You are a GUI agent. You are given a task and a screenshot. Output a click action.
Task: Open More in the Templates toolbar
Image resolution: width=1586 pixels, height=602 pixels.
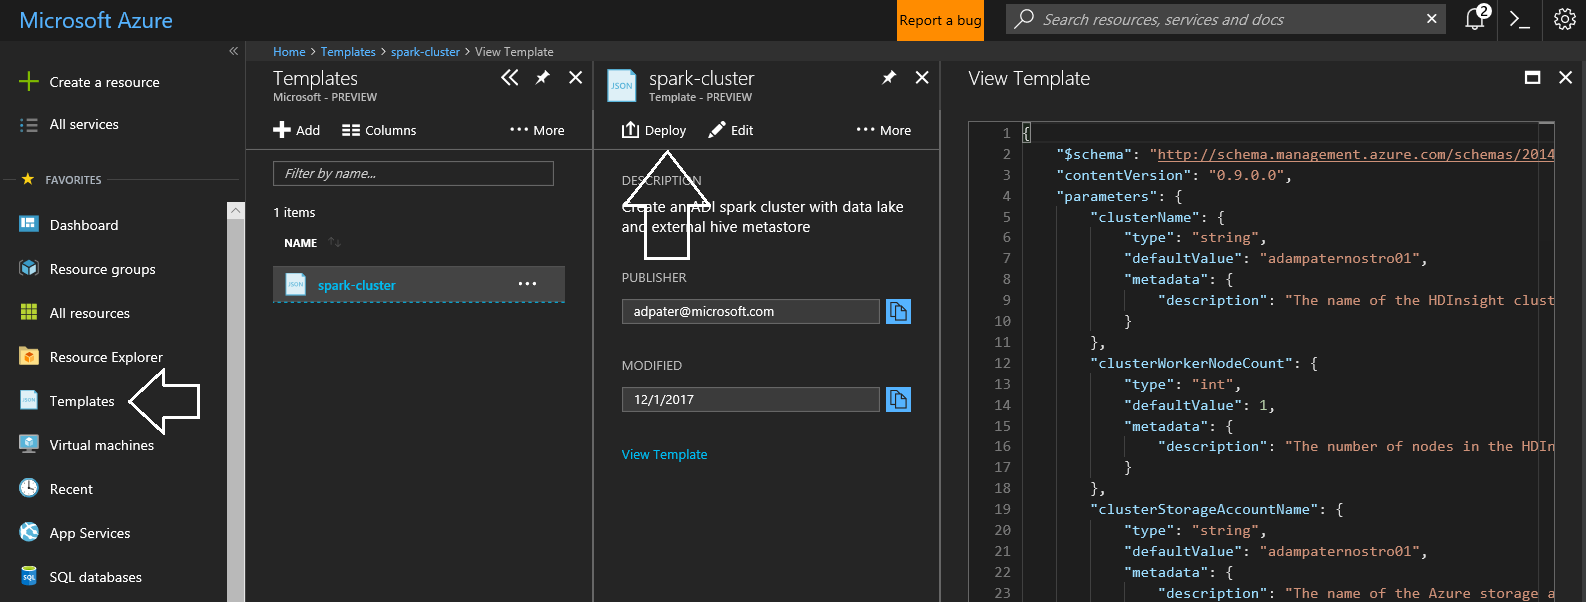coord(537,130)
